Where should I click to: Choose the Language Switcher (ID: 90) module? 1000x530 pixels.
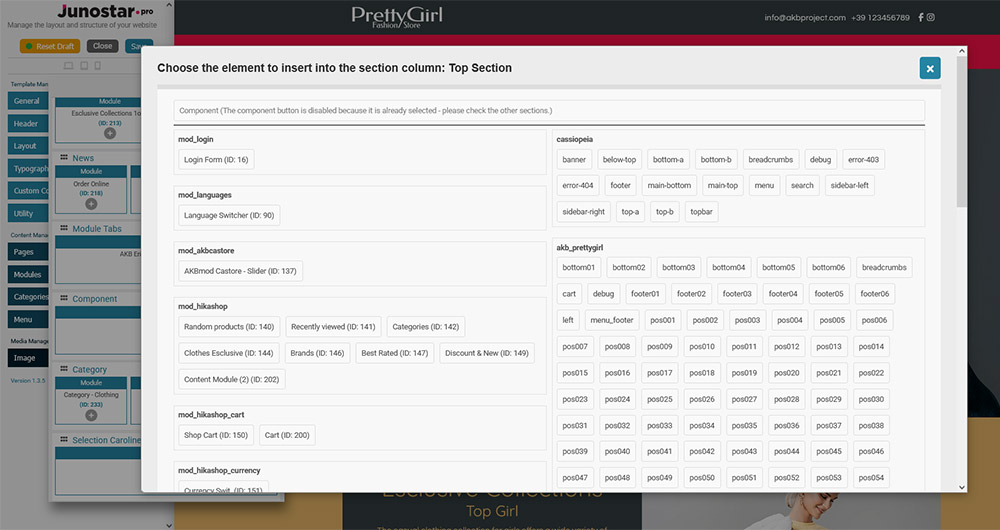pos(228,215)
